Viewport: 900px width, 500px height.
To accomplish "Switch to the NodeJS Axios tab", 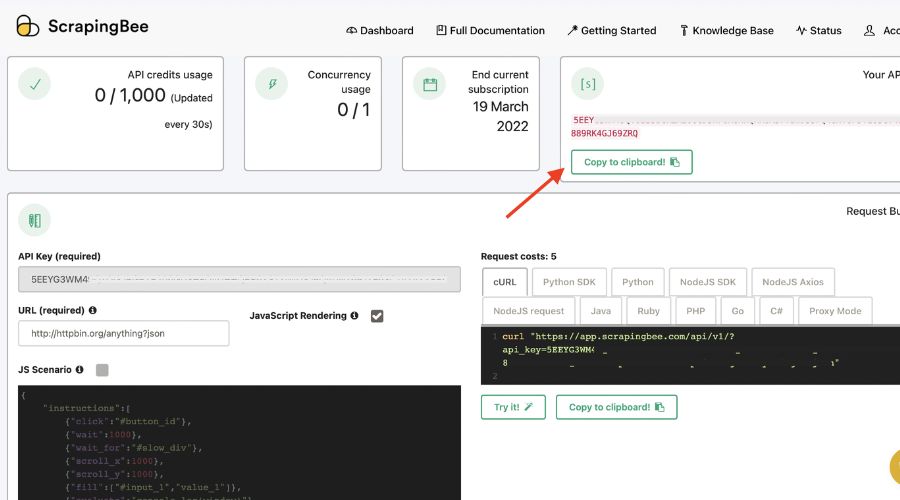I will coord(793,282).
